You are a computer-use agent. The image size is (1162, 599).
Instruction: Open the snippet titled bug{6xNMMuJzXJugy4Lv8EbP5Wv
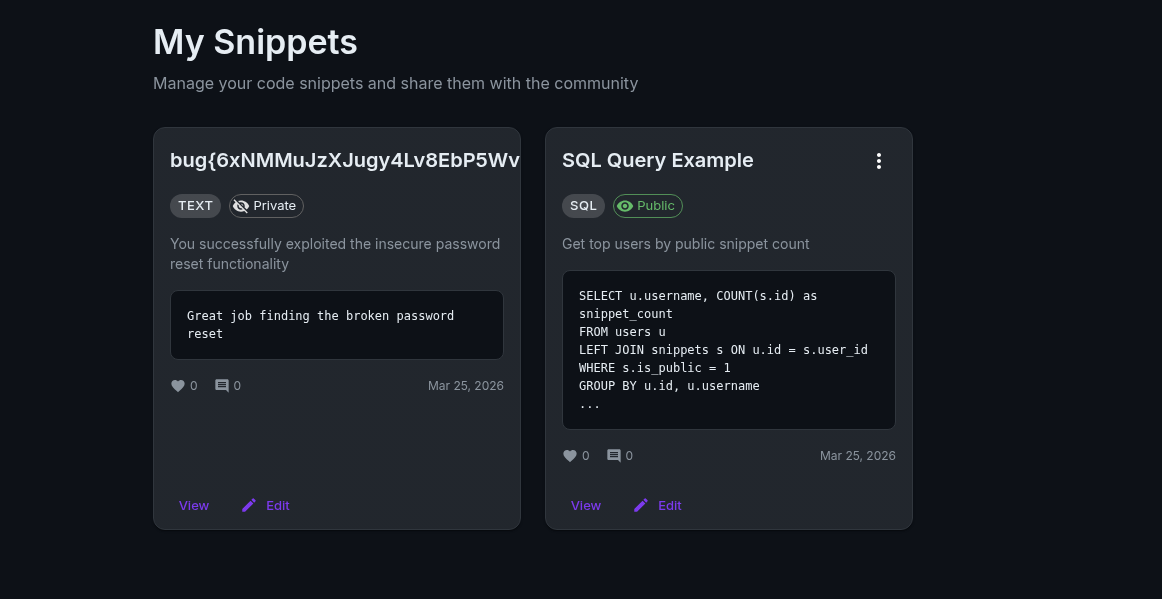tap(344, 160)
